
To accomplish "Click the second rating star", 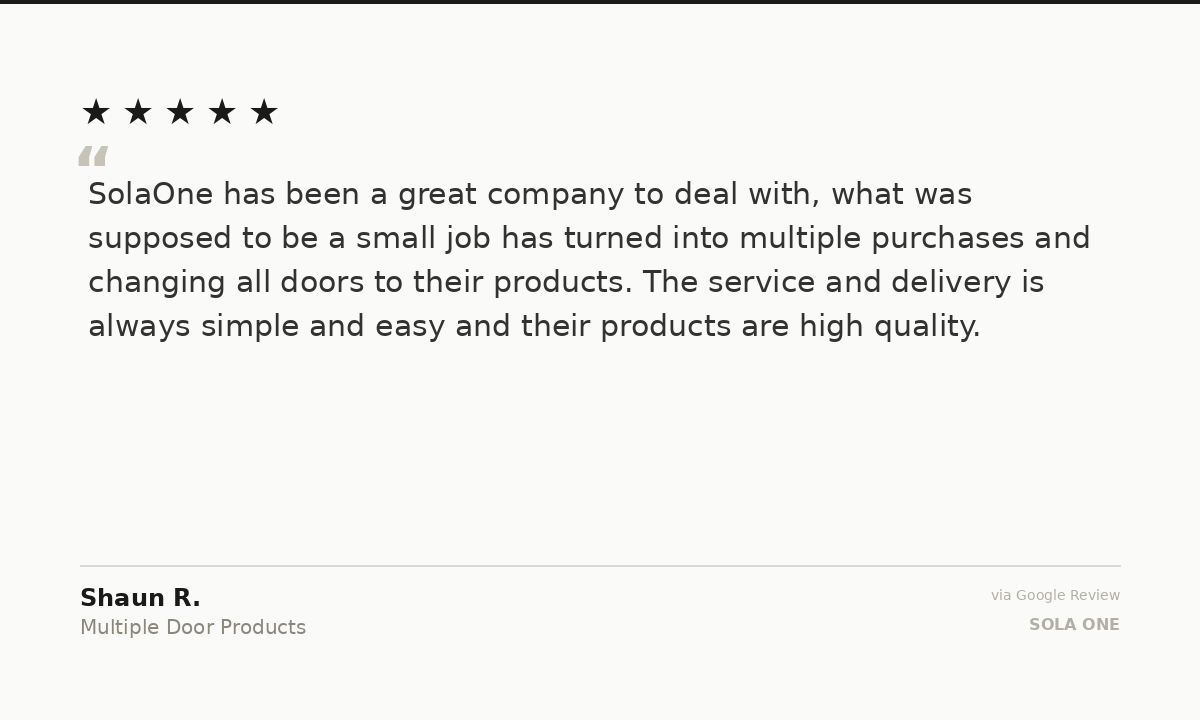I will pyautogui.click(x=138, y=112).
